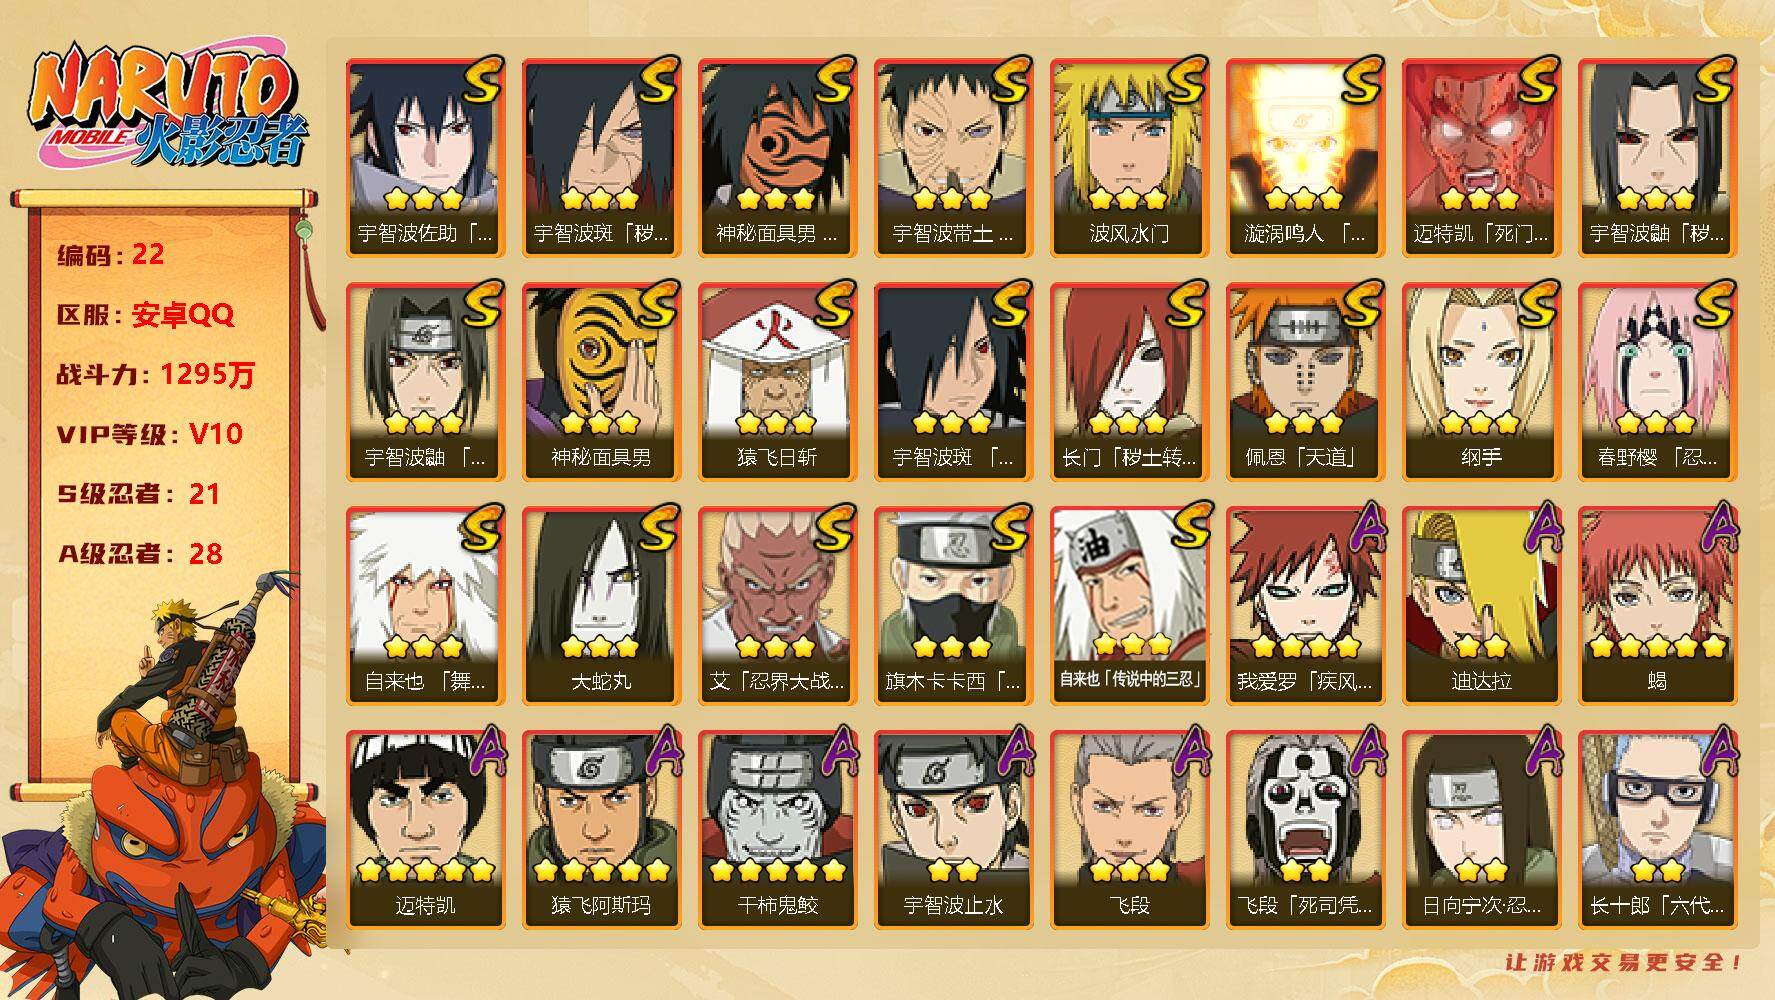The height and width of the screenshot is (1000, 1775).
Task: Click the S级忍者 21 count
Action: pos(138,494)
